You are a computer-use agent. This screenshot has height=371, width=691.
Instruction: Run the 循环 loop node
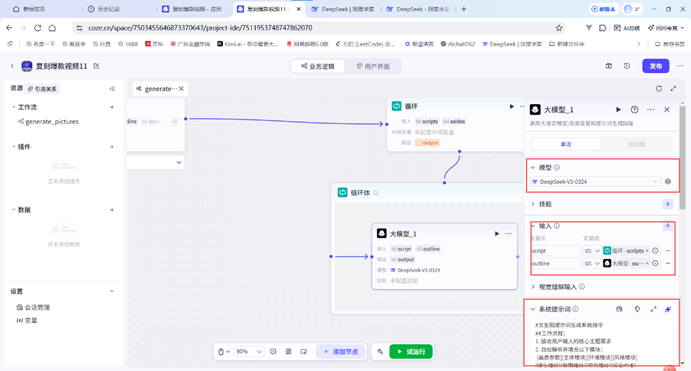[511, 106]
